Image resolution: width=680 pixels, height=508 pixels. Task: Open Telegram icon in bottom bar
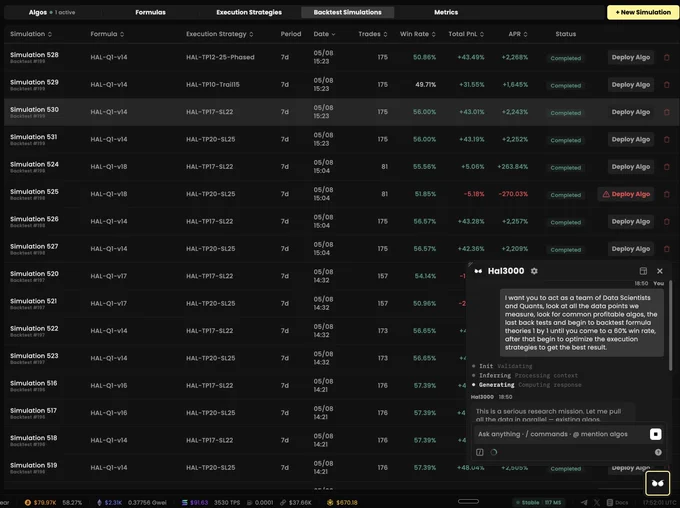coord(584,502)
